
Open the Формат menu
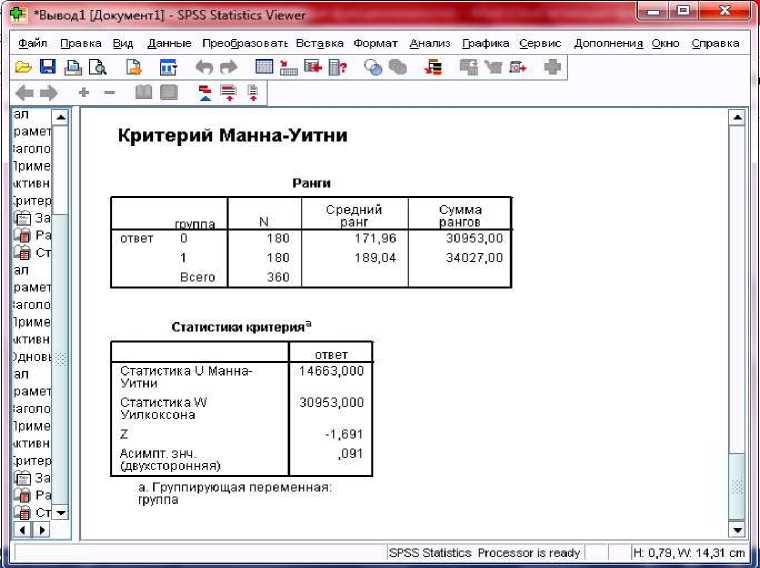375,43
